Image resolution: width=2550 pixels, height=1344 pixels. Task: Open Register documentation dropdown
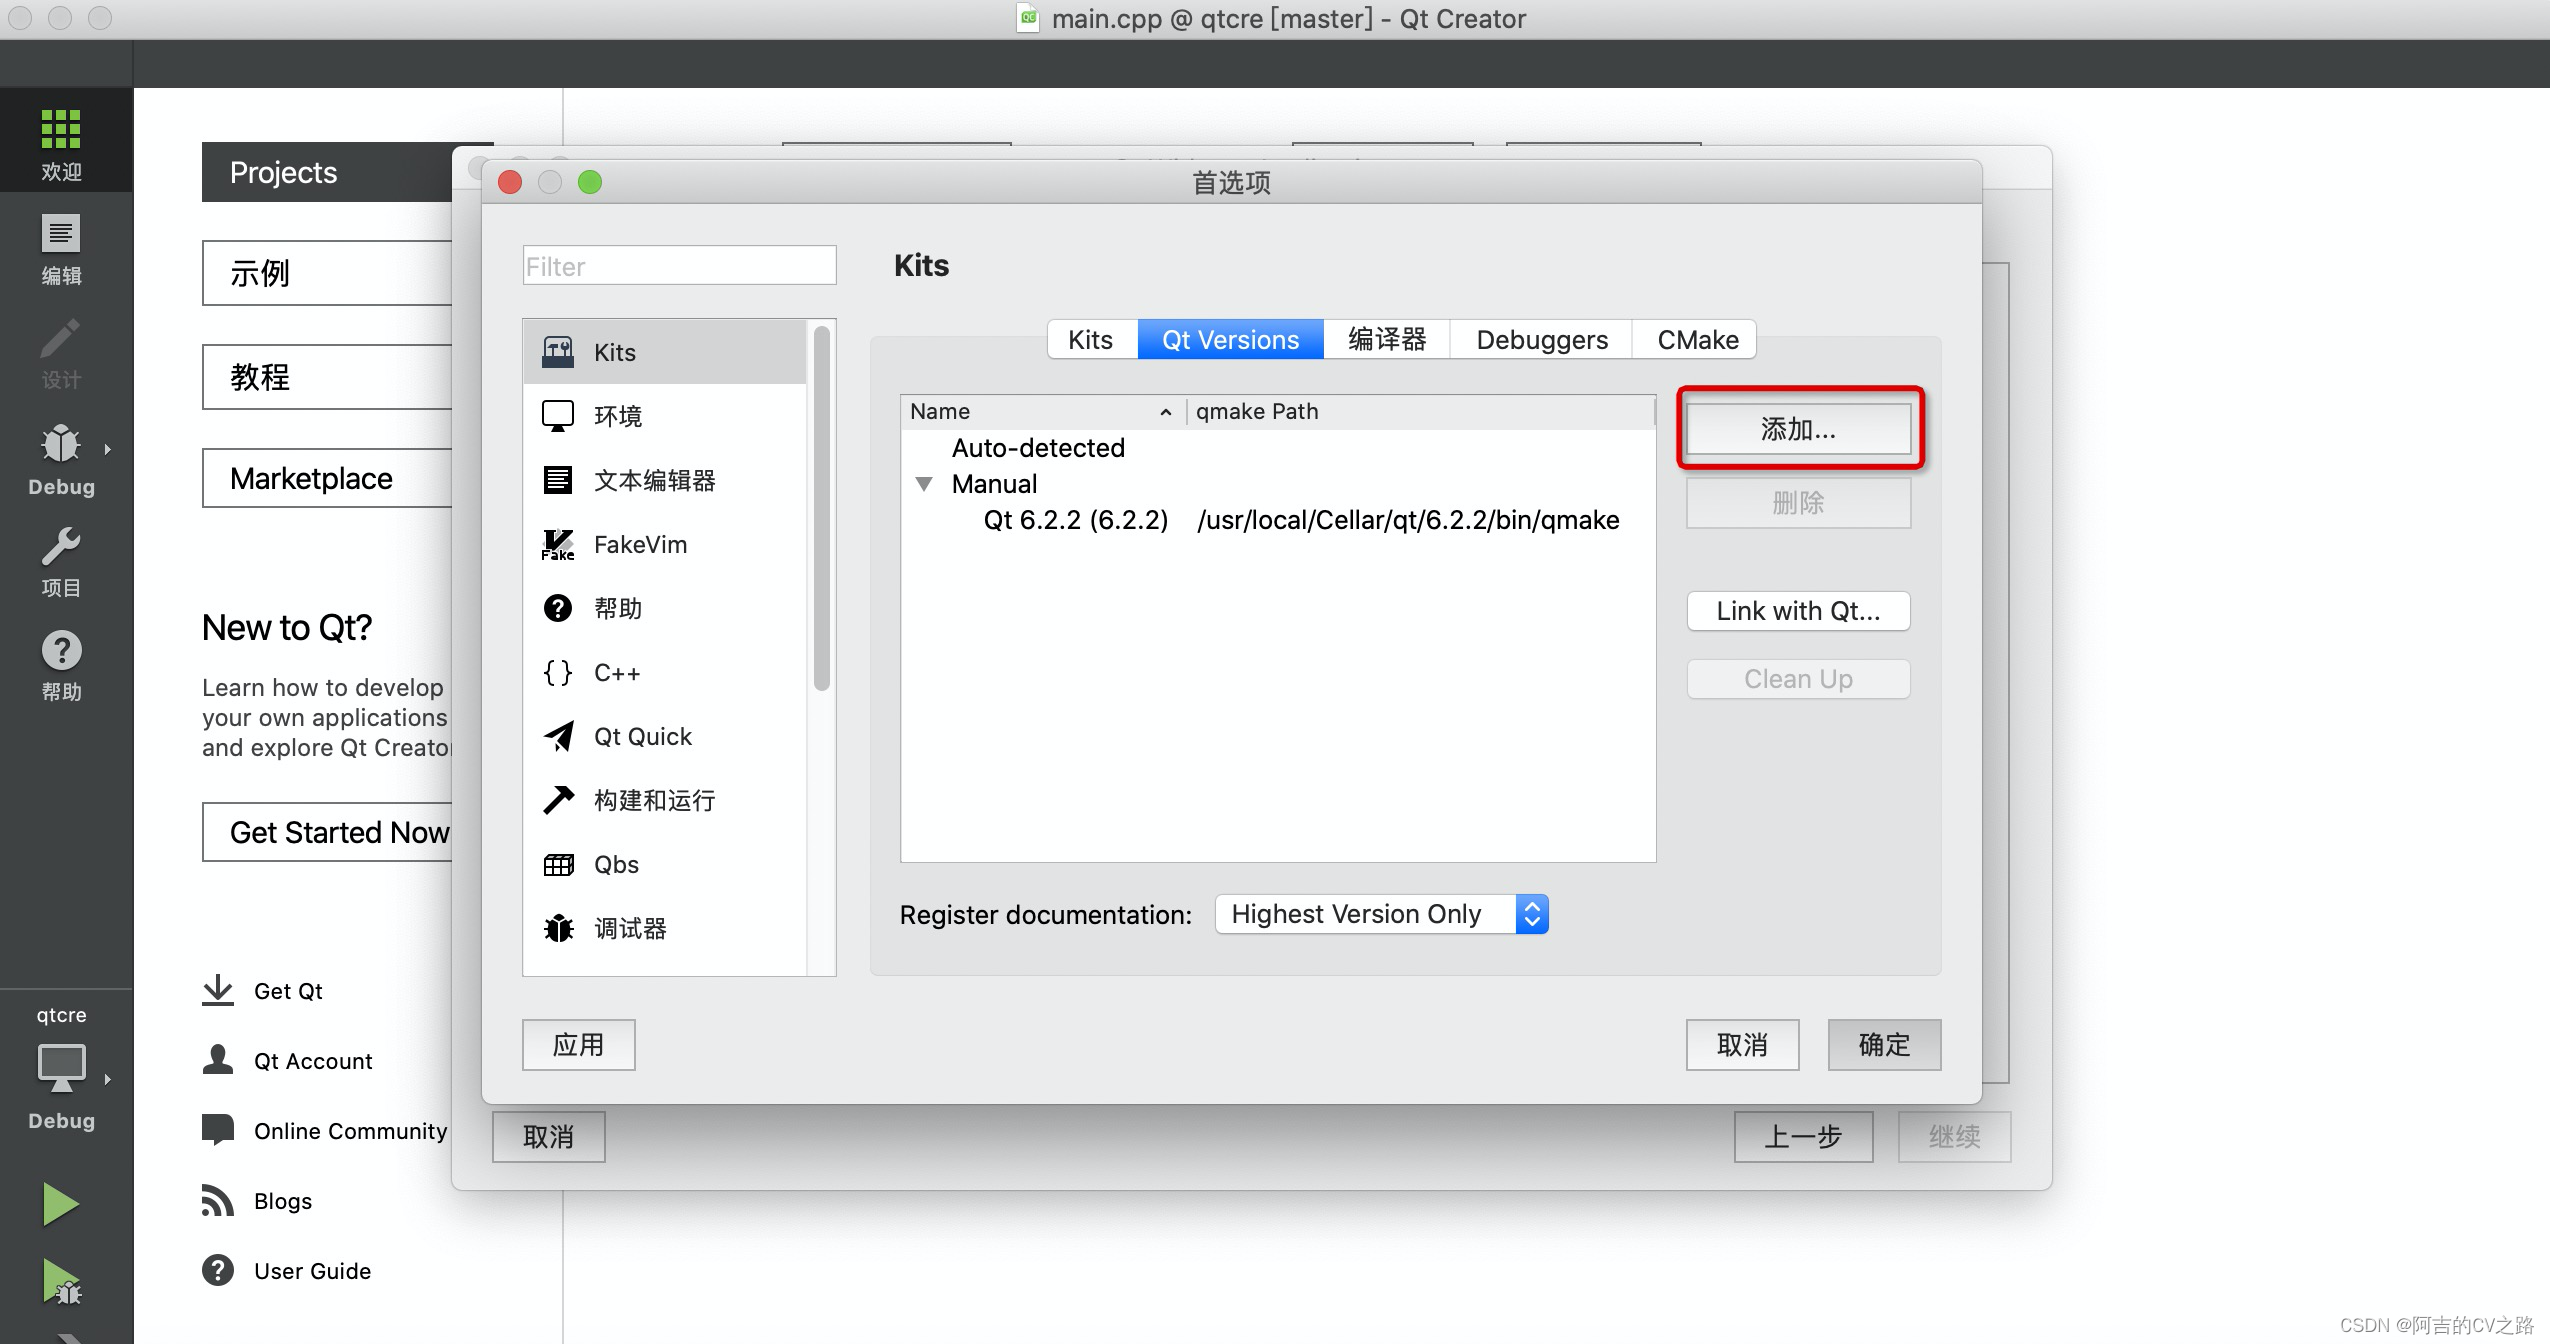[1381, 914]
